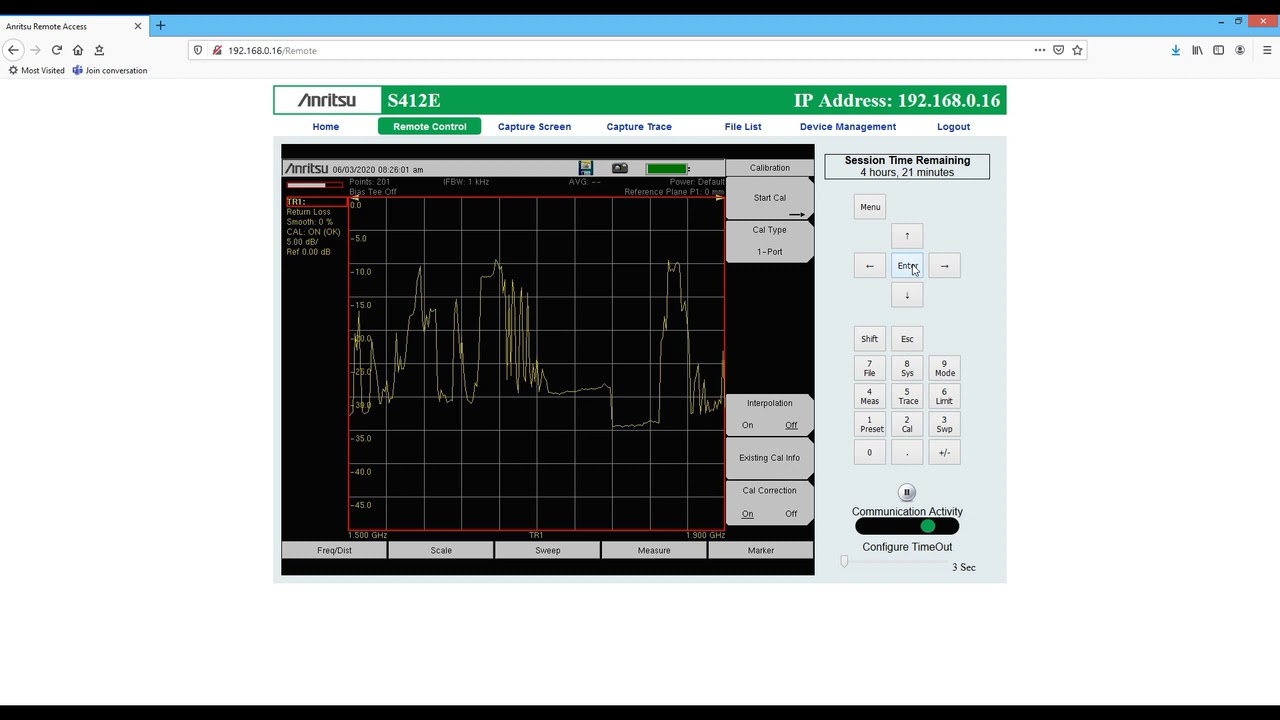The height and width of the screenshot is (720, 1280).
Task: Open Firefox downloads arrow icon
Action: point(1176,50)
